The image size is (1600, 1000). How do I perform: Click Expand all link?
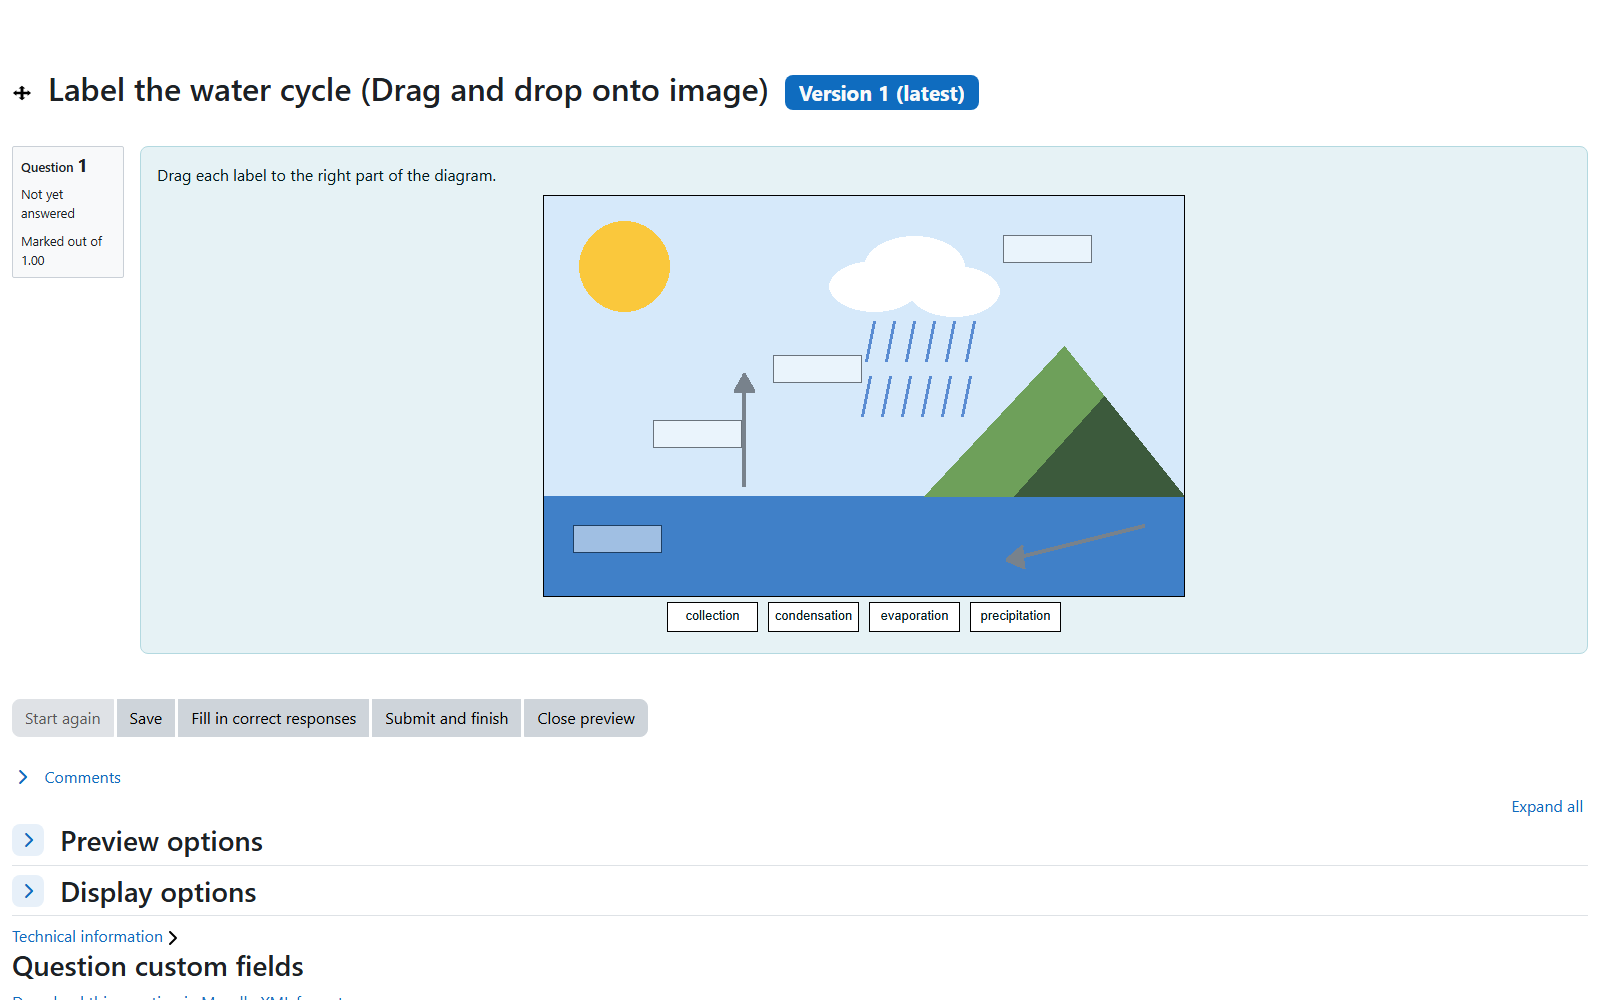[x=1547, y=806]
